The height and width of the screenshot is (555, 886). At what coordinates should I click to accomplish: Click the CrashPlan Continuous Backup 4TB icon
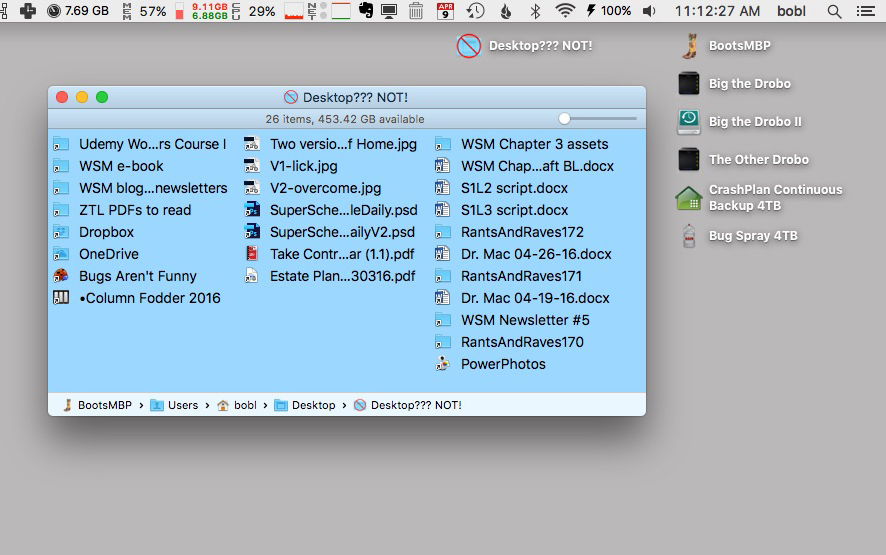pyautogui.click(x=689, y=198)
